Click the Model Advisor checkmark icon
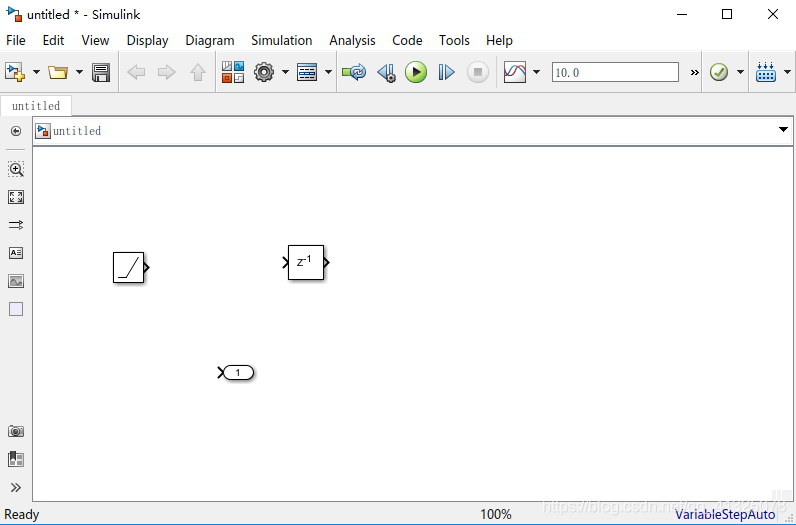Screen dimensions: 796x525 pos(719,72)
